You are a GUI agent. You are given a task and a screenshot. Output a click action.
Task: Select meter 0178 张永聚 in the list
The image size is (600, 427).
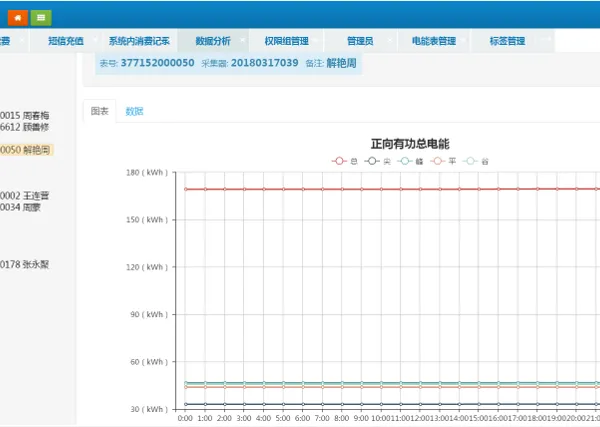tap(24, 264)
